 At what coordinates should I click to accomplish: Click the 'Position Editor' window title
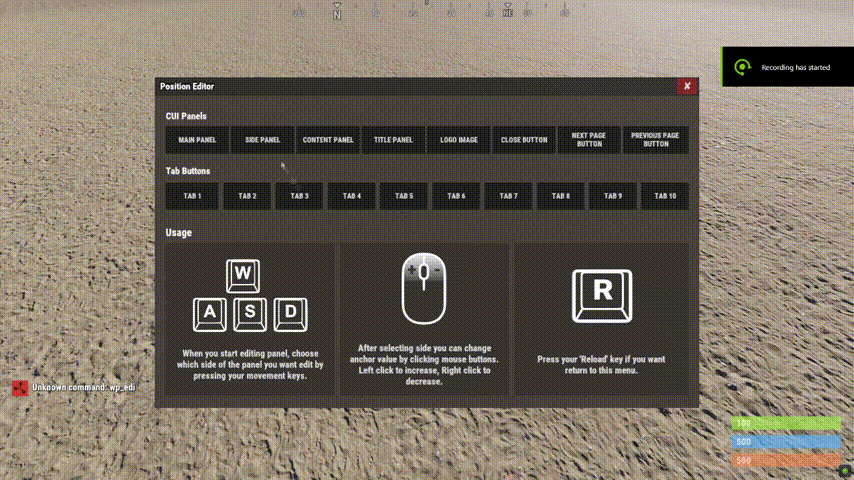click(x=187, y=87)
